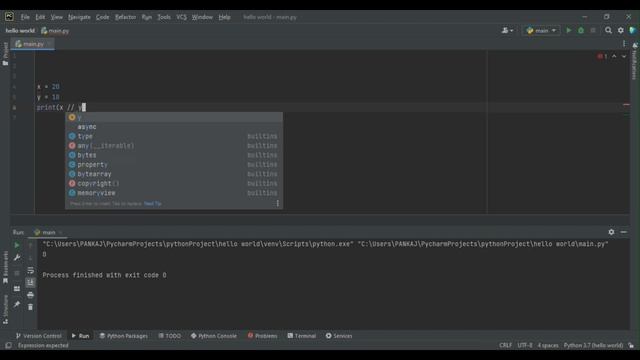Print the Run console output
Screen dimensions: 640x360
pyautogui.click(x=31, y=295)
